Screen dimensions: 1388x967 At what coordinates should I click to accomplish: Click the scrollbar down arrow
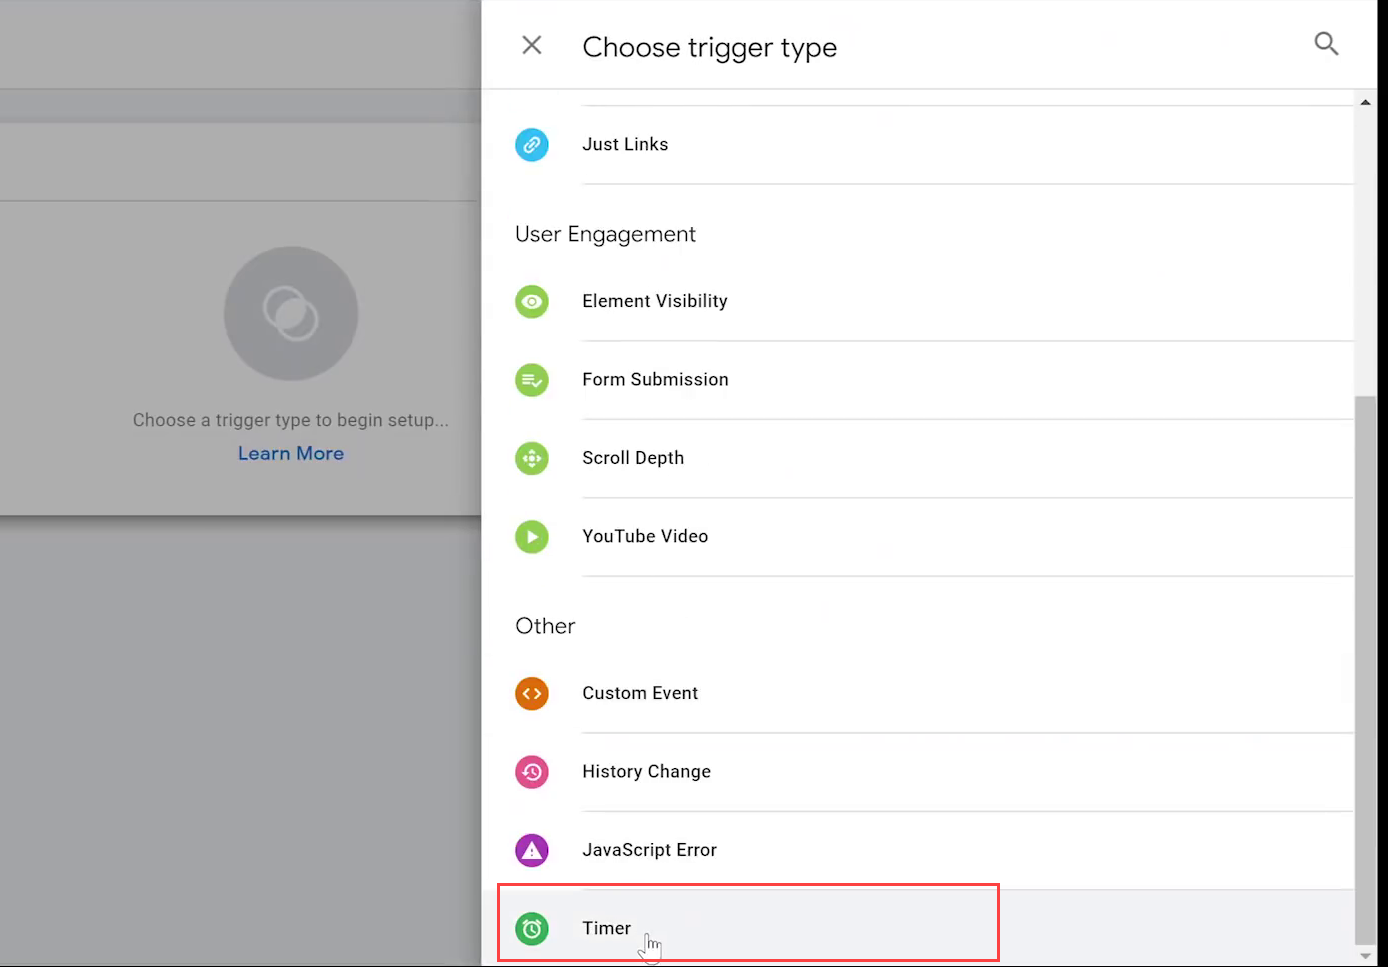tap(1365, 956)
